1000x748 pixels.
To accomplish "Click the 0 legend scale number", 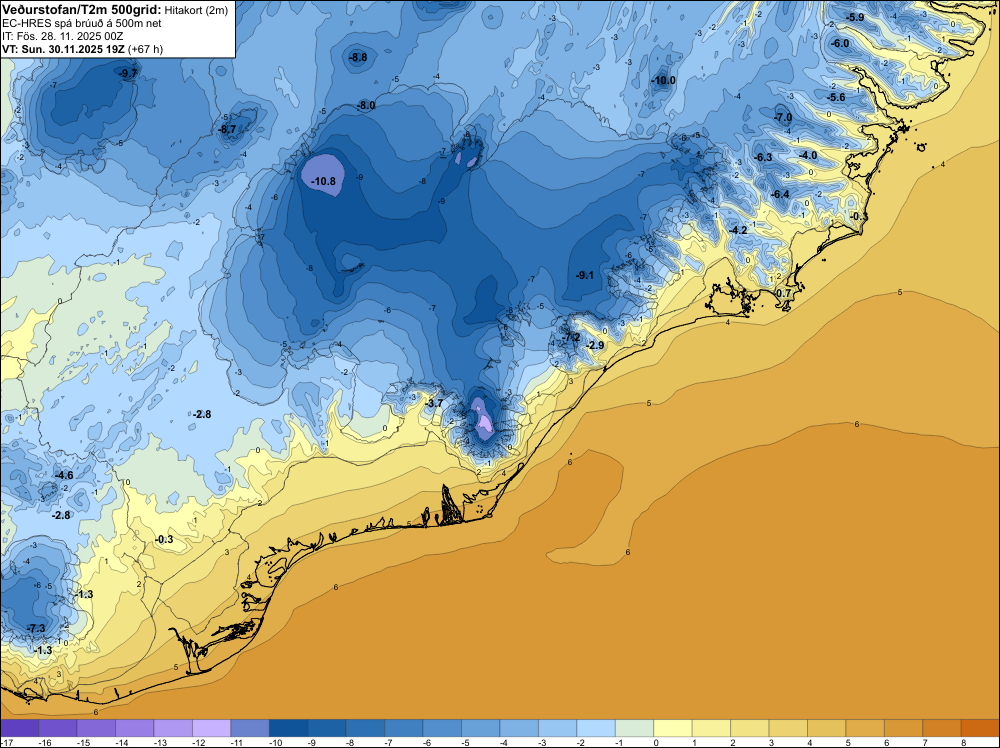I will tap(656, 742).
